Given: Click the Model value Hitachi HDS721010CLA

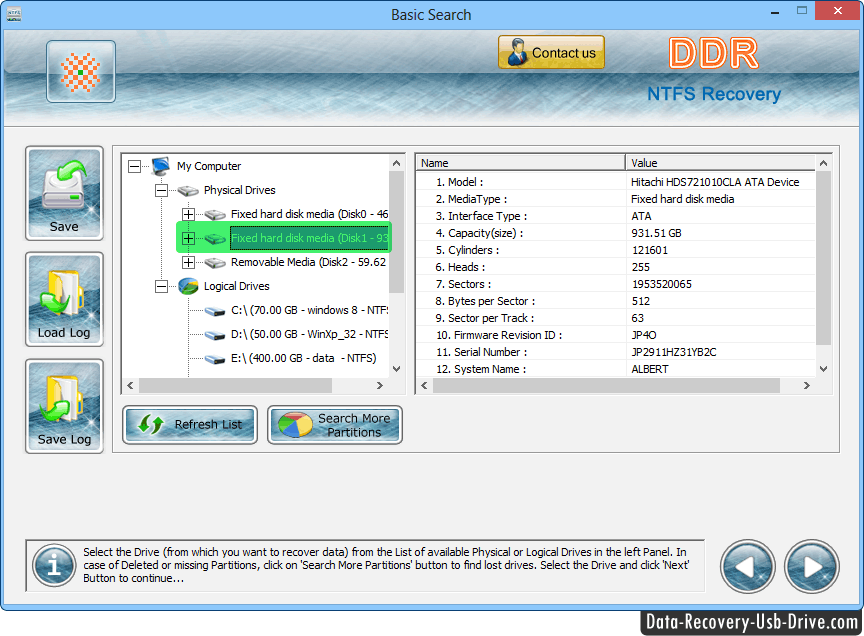Looking at the screenshot, I should coord(715,182).
